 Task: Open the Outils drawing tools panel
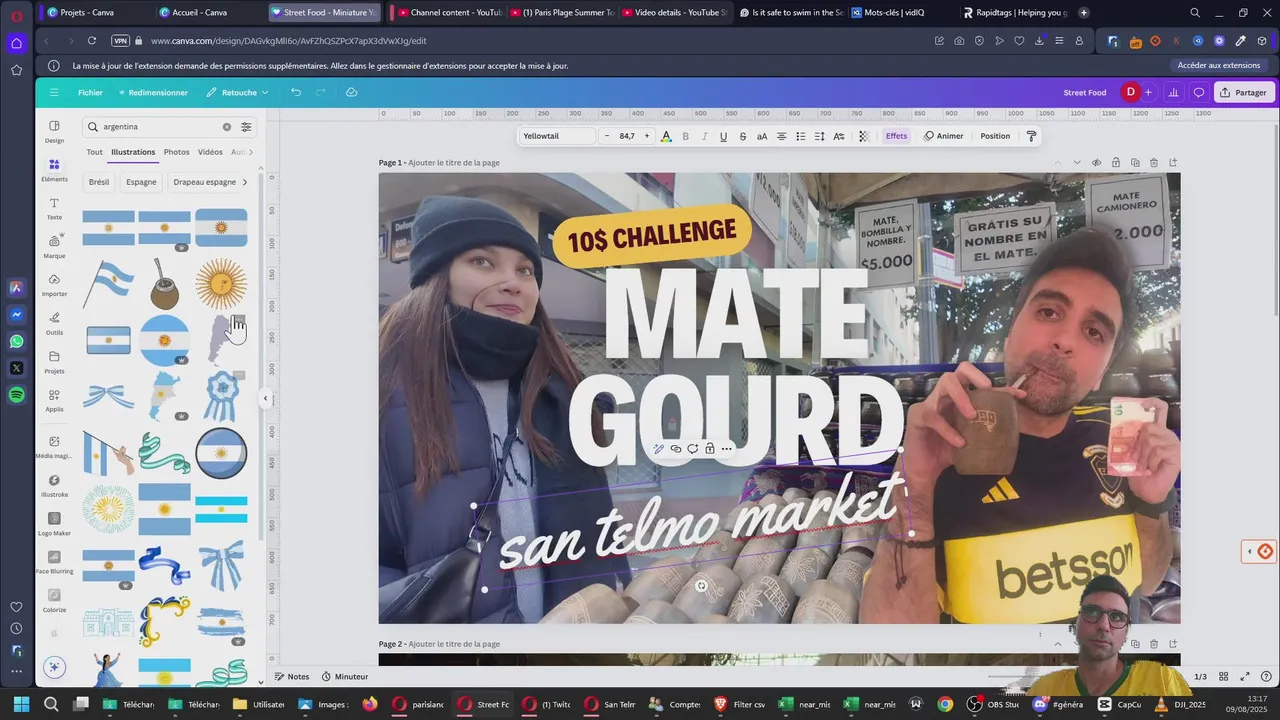[x=54, y=323]
